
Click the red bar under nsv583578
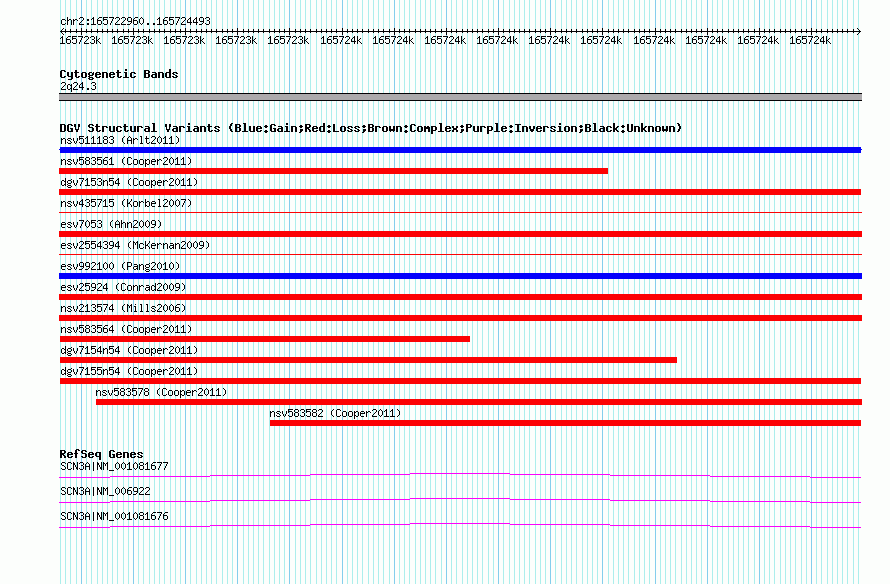479,402
